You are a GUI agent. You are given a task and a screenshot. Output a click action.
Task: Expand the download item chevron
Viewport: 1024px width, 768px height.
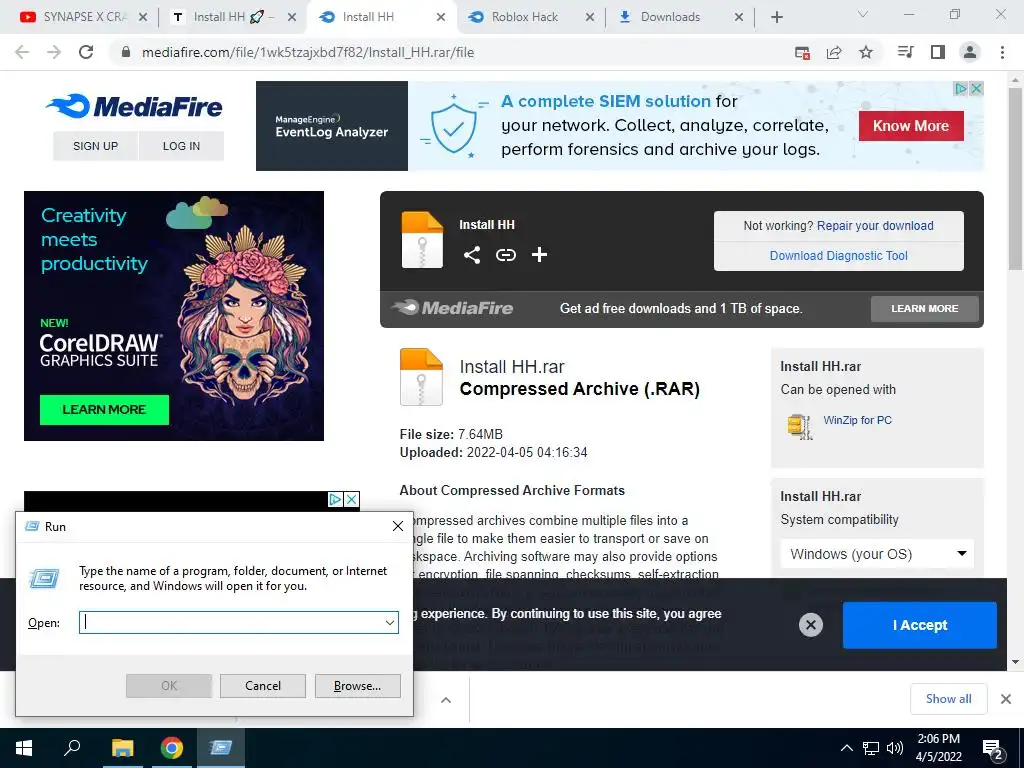[x=446, y=700]
